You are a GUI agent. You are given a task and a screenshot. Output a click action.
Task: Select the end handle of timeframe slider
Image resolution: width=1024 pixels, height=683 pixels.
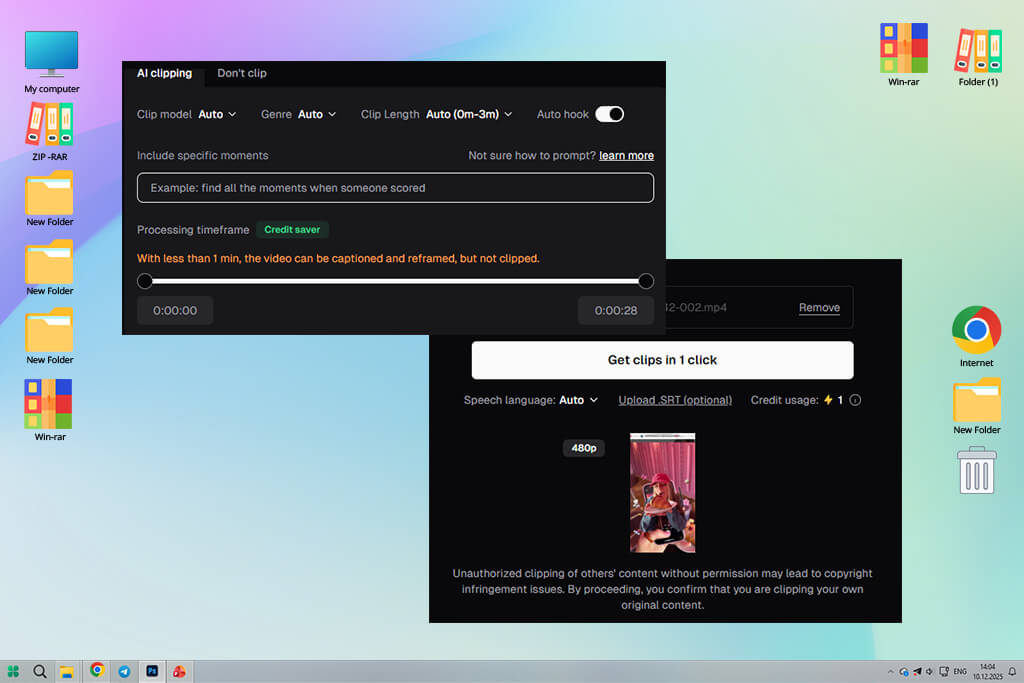click(x=646, y=281)
